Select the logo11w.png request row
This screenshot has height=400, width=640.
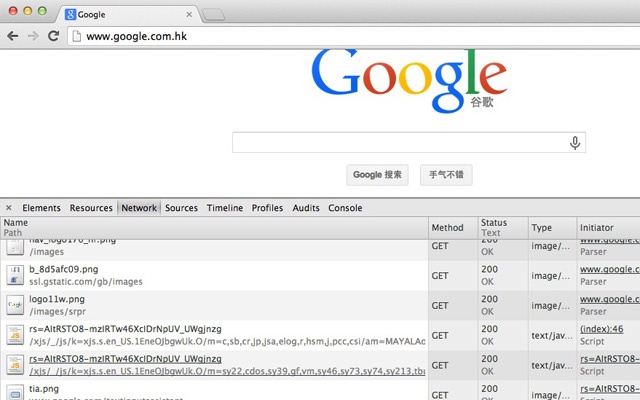click(320, 305)
